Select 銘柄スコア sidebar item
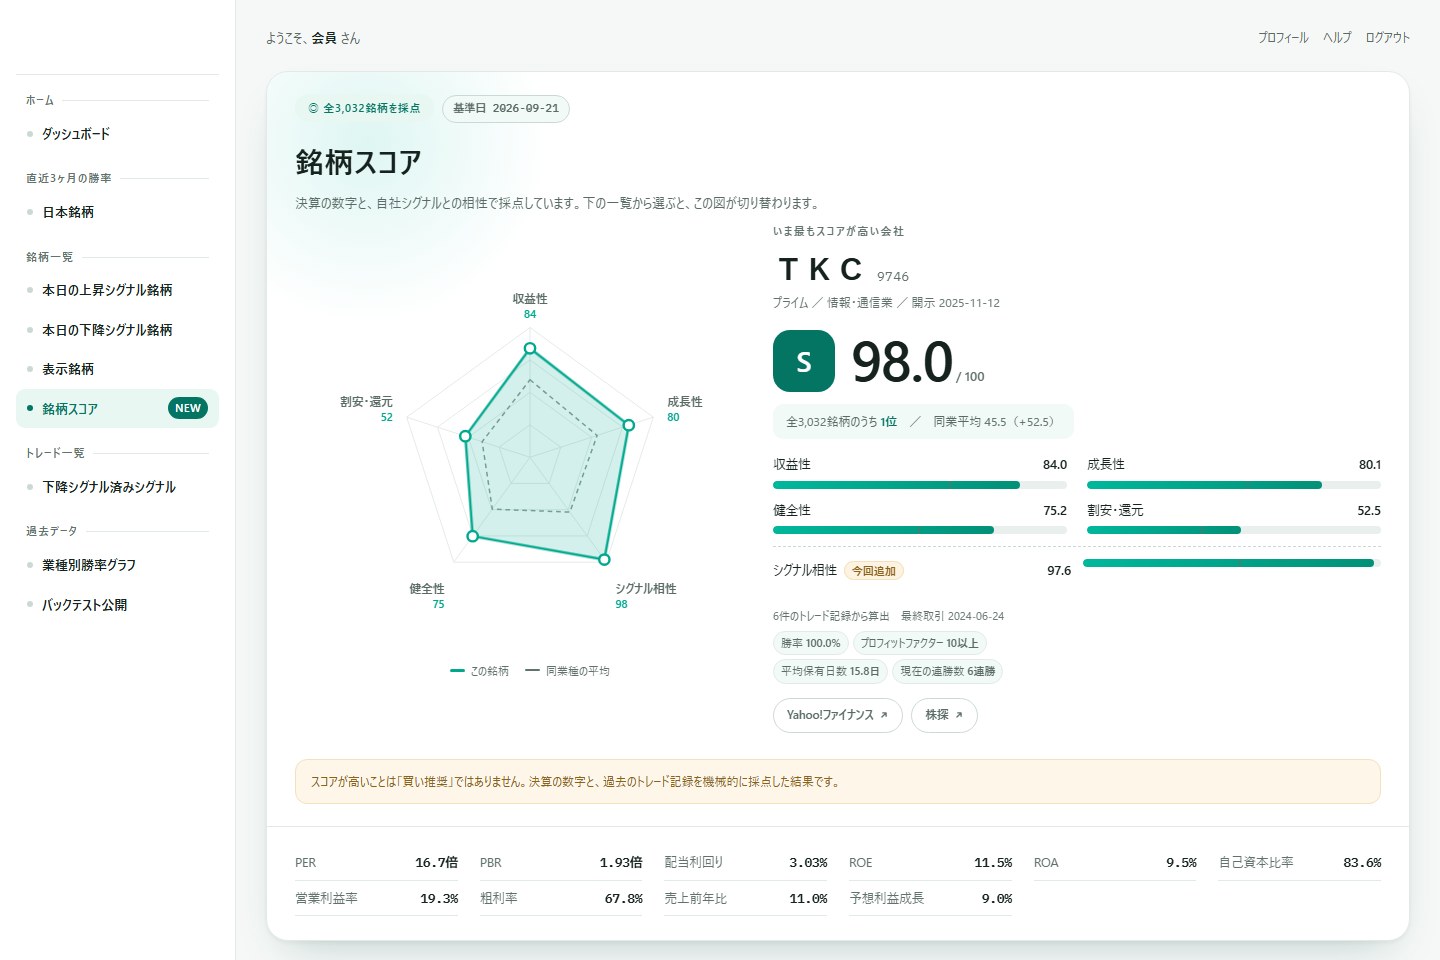This screenshot has height=960, width=1440. 117,409
